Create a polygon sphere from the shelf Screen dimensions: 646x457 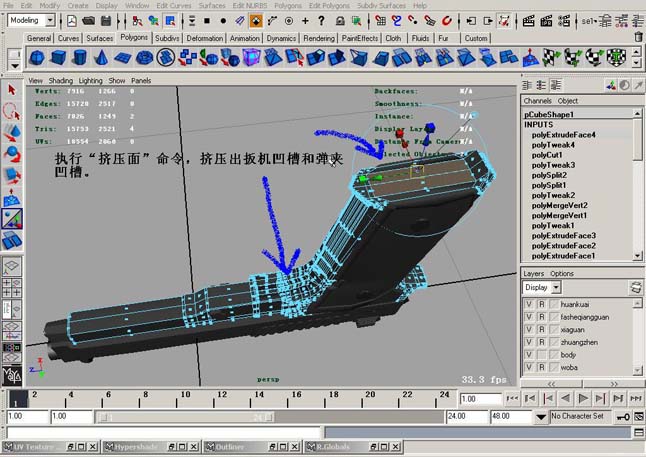coord(37,58)
